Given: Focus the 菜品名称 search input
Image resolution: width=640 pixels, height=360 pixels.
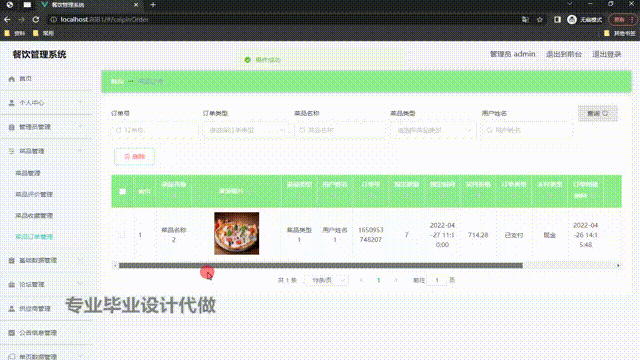Looking at the screenshot, I should [340, 131].
